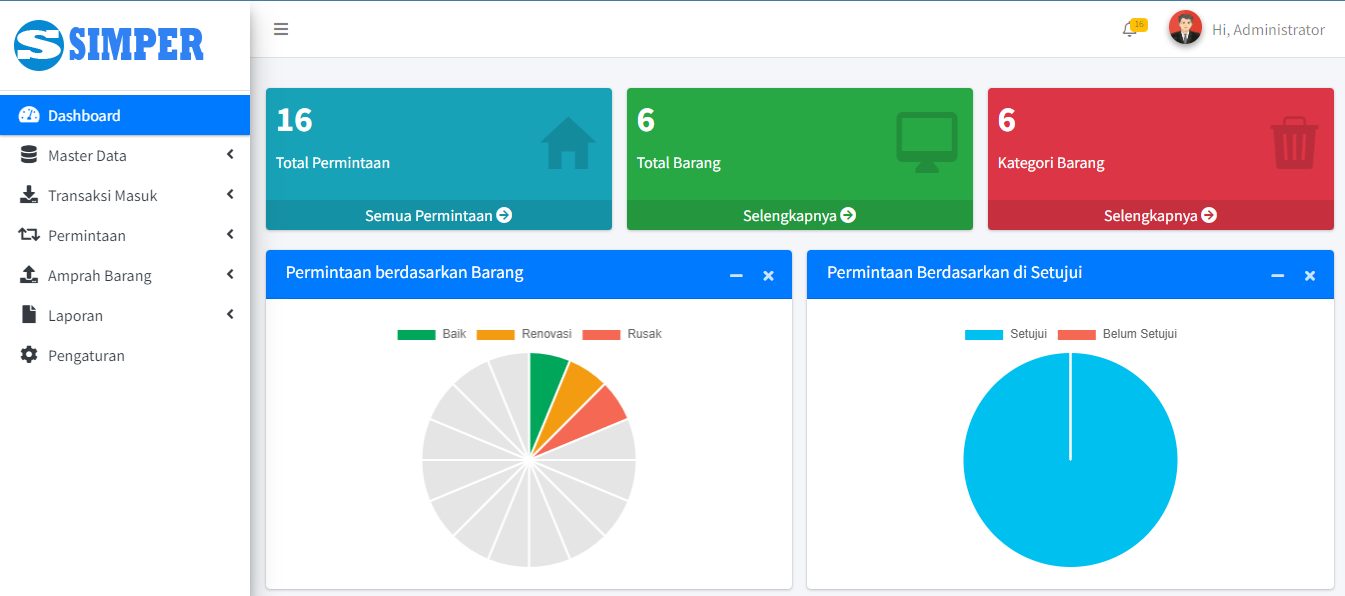The height and width of the screenshot is (596, 1345).
Task: Click the arrow icon beside Semua Permintaan
Action: pyautogui.click(x=504, y=215)
